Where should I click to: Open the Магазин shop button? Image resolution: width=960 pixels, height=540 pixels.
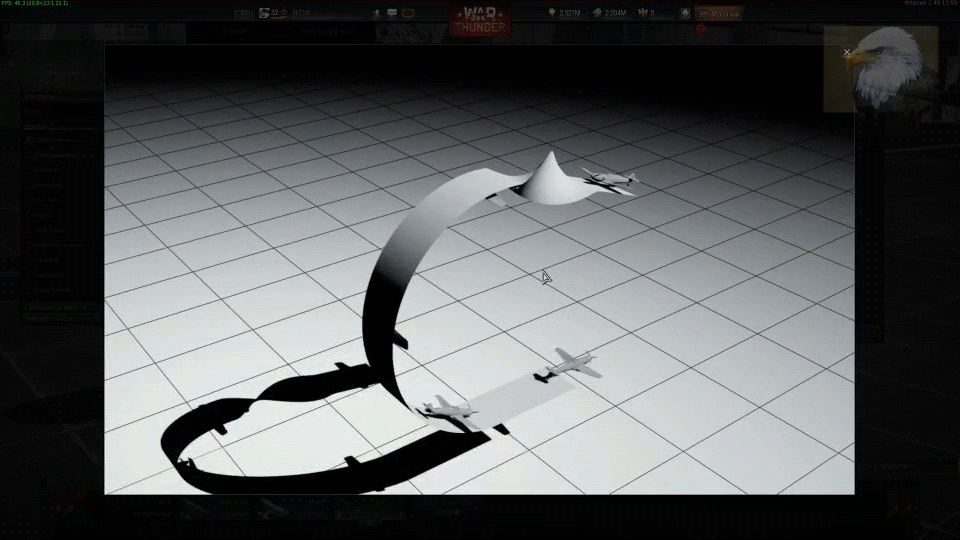click(719, 13)
